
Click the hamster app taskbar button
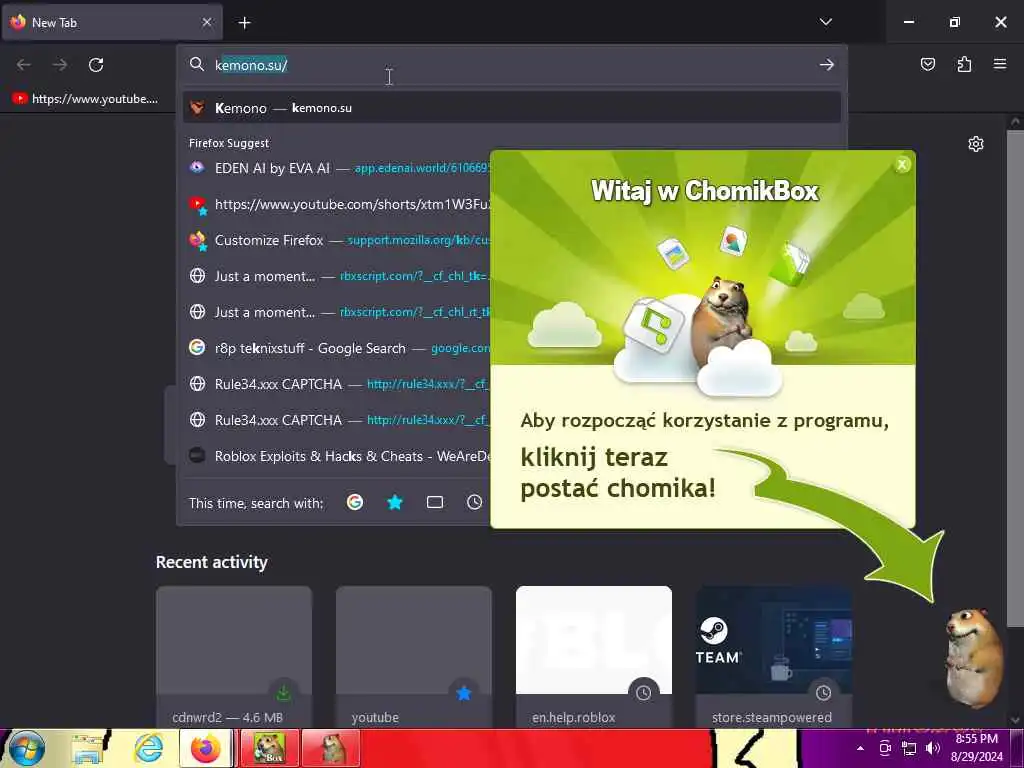coord(331,748)
